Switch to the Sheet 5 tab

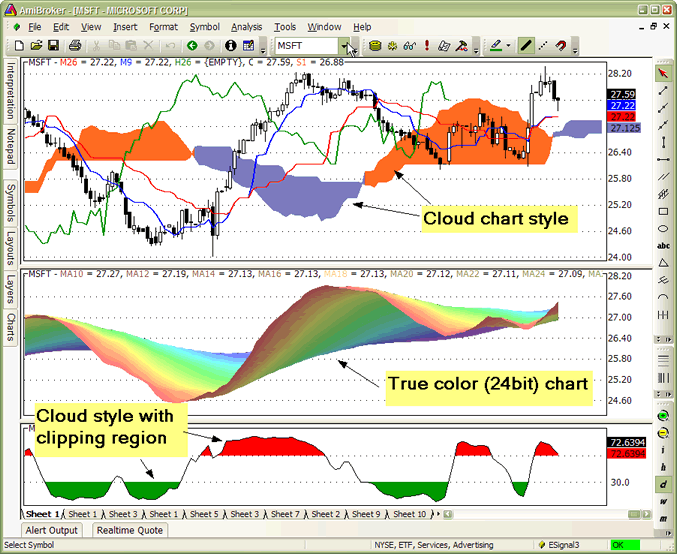203,514
